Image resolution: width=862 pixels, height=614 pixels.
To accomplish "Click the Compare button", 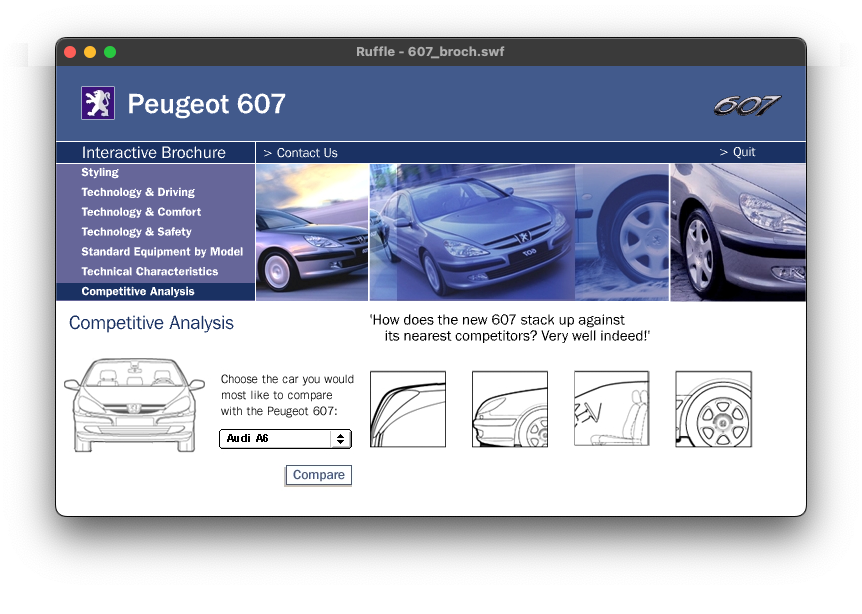I will click(x=318, y=475).
